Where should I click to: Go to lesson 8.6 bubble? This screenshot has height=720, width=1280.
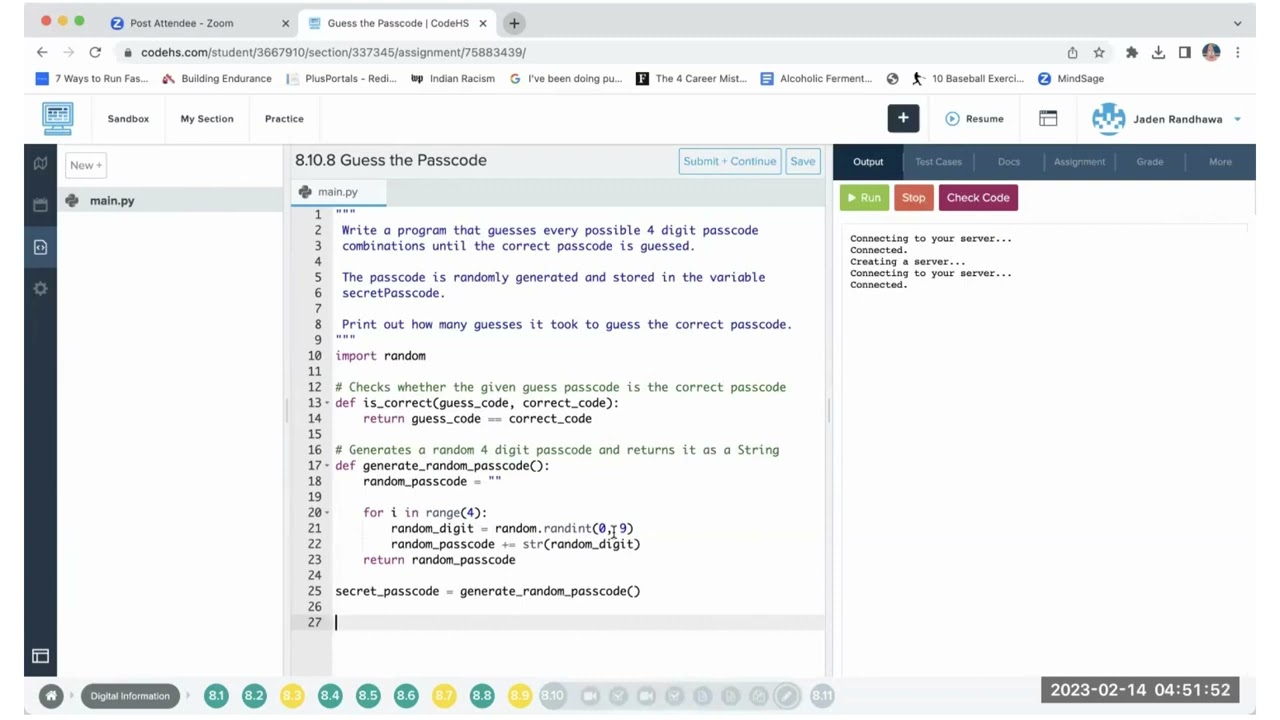(x=406, y=695)
